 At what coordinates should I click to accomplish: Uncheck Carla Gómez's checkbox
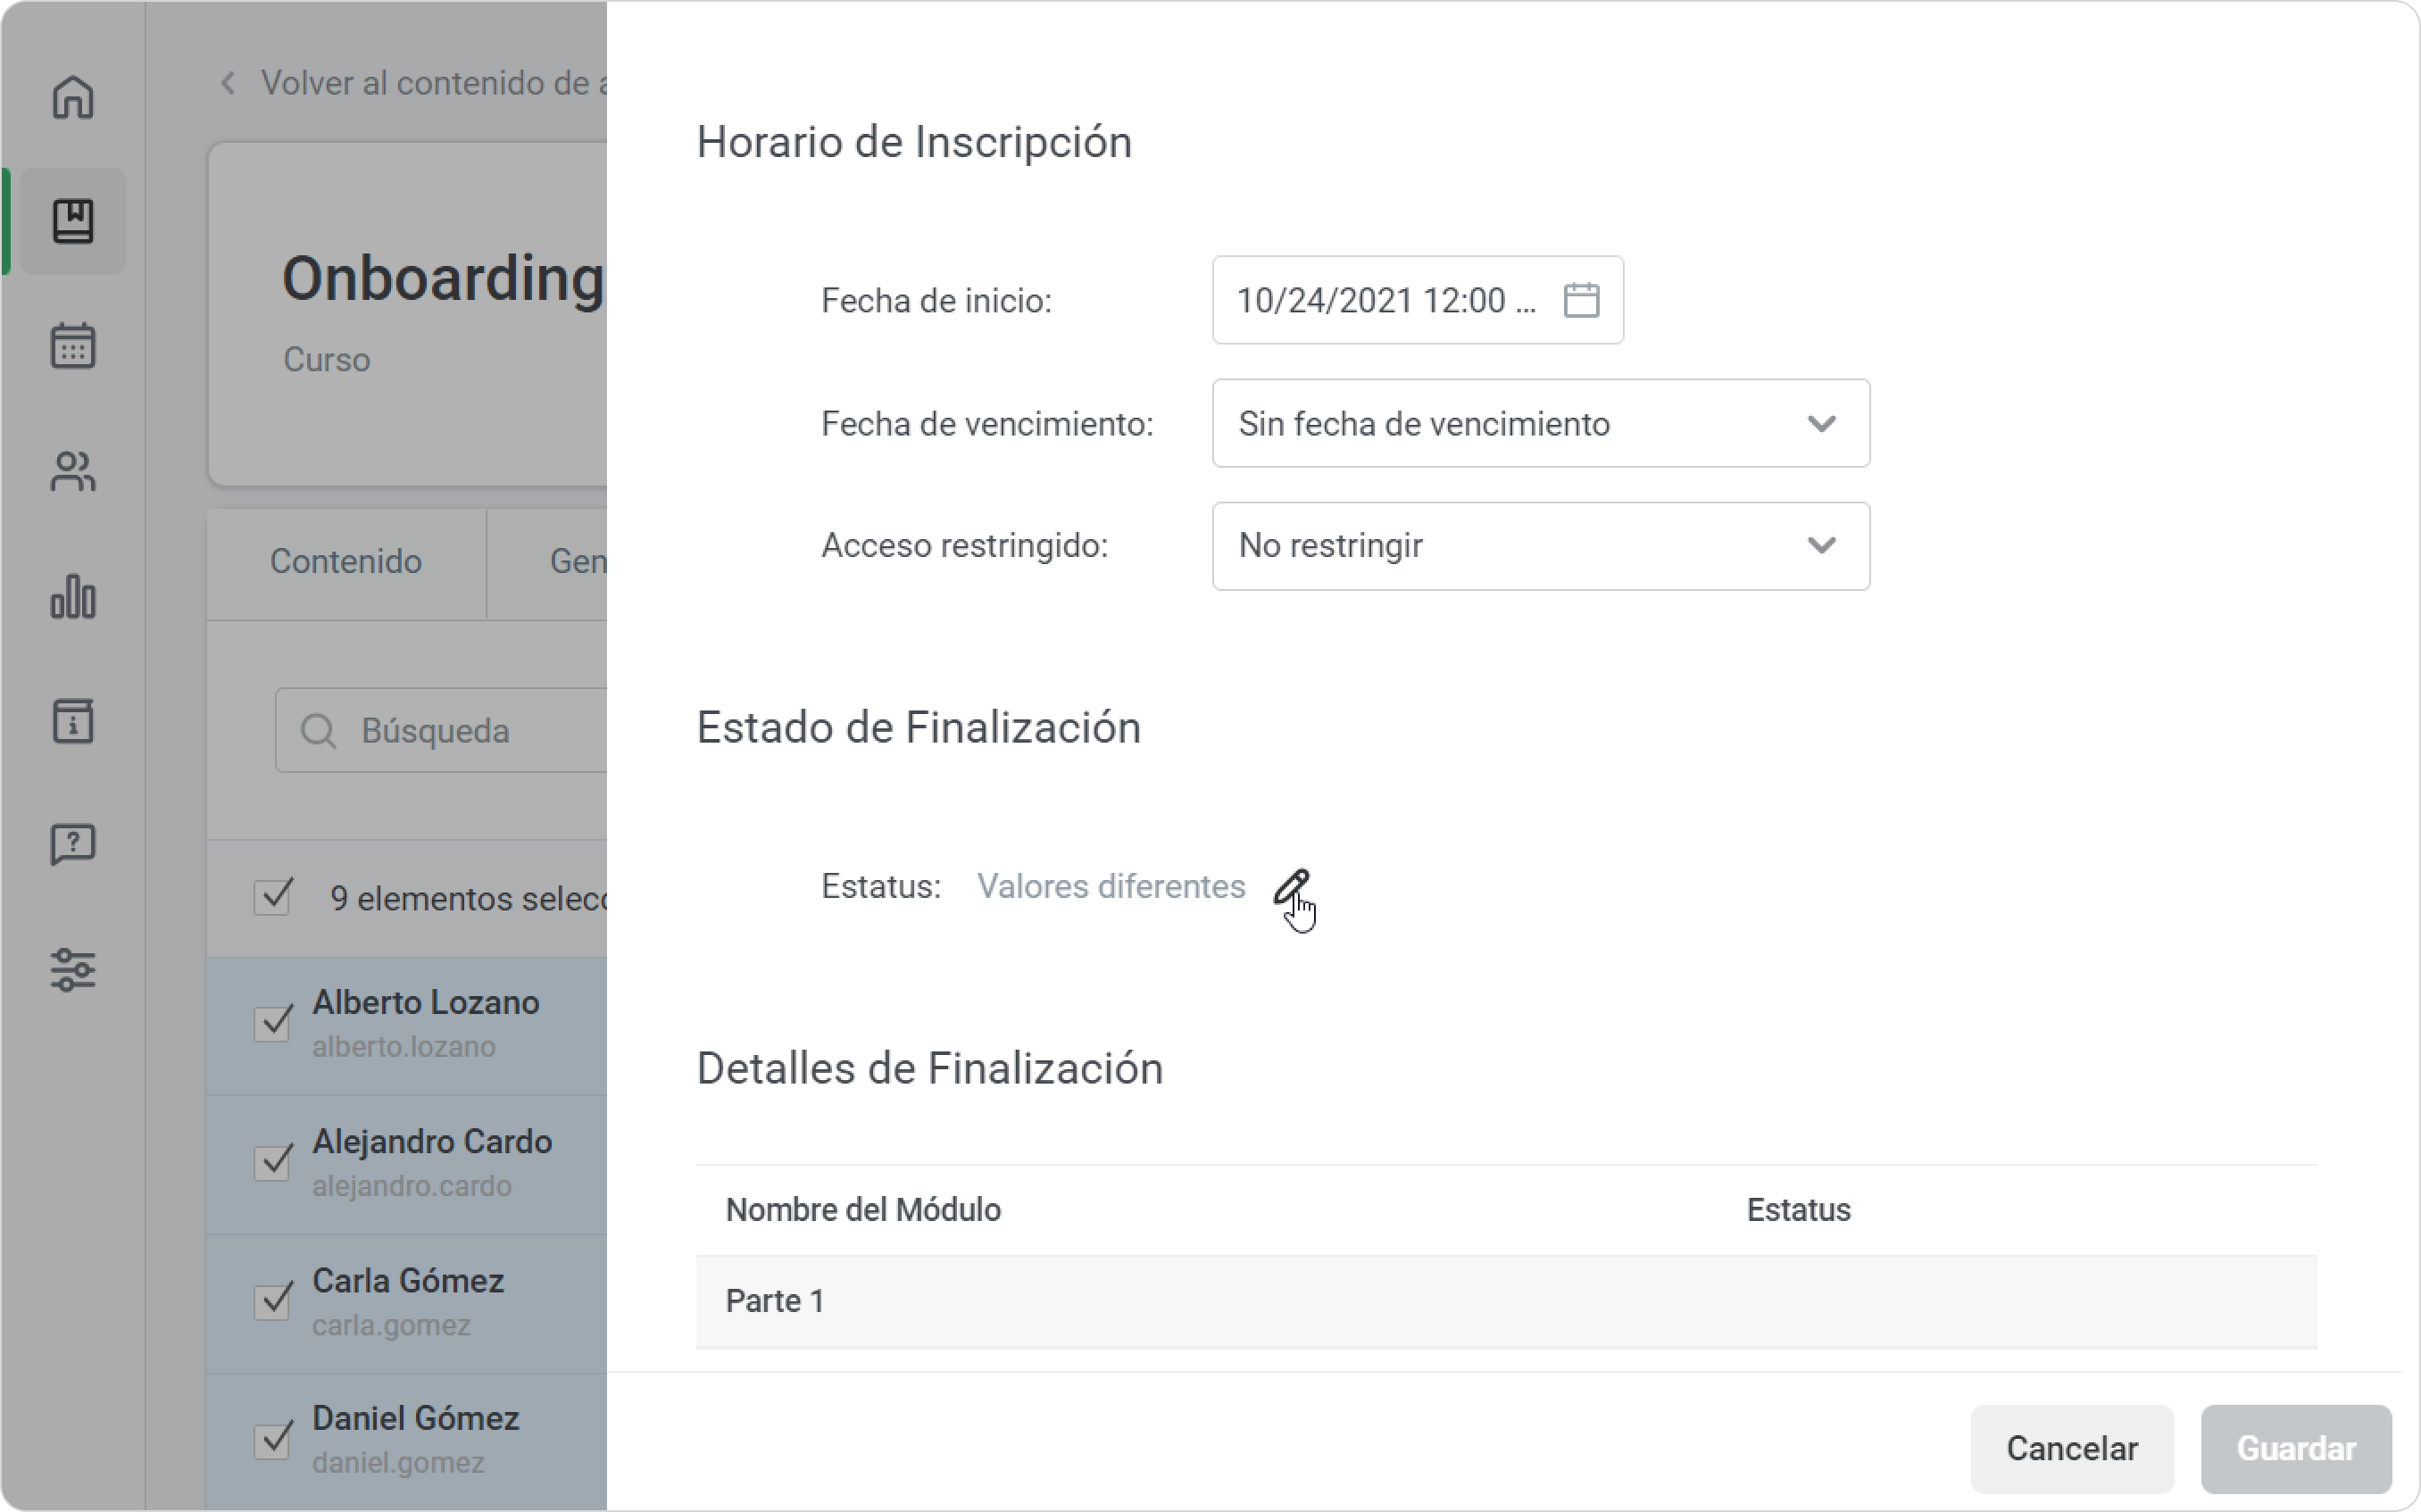[x=273, y=1301]
